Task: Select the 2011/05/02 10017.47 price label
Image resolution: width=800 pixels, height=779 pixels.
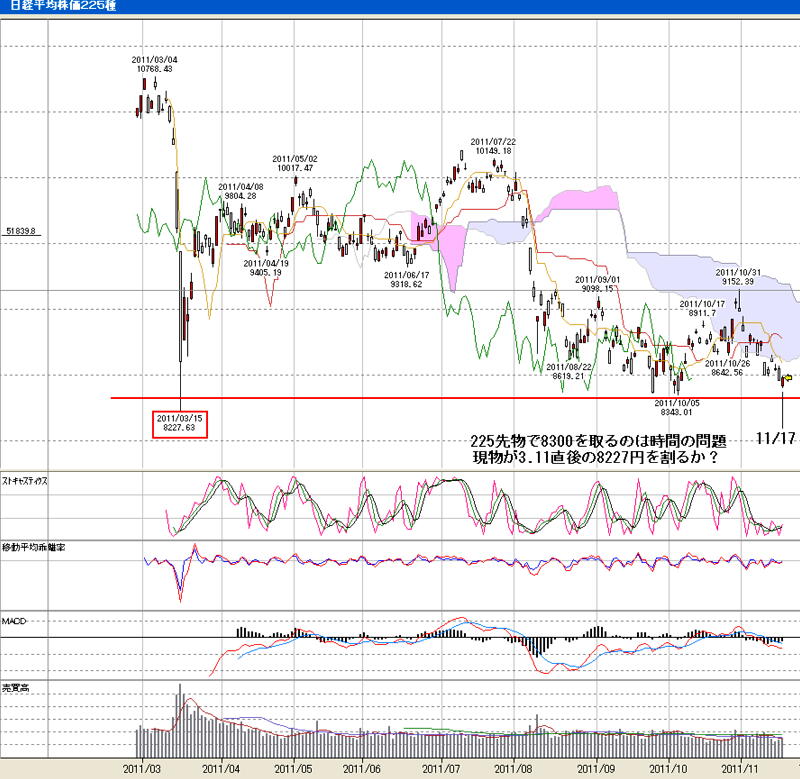Action: click(294, 163)
